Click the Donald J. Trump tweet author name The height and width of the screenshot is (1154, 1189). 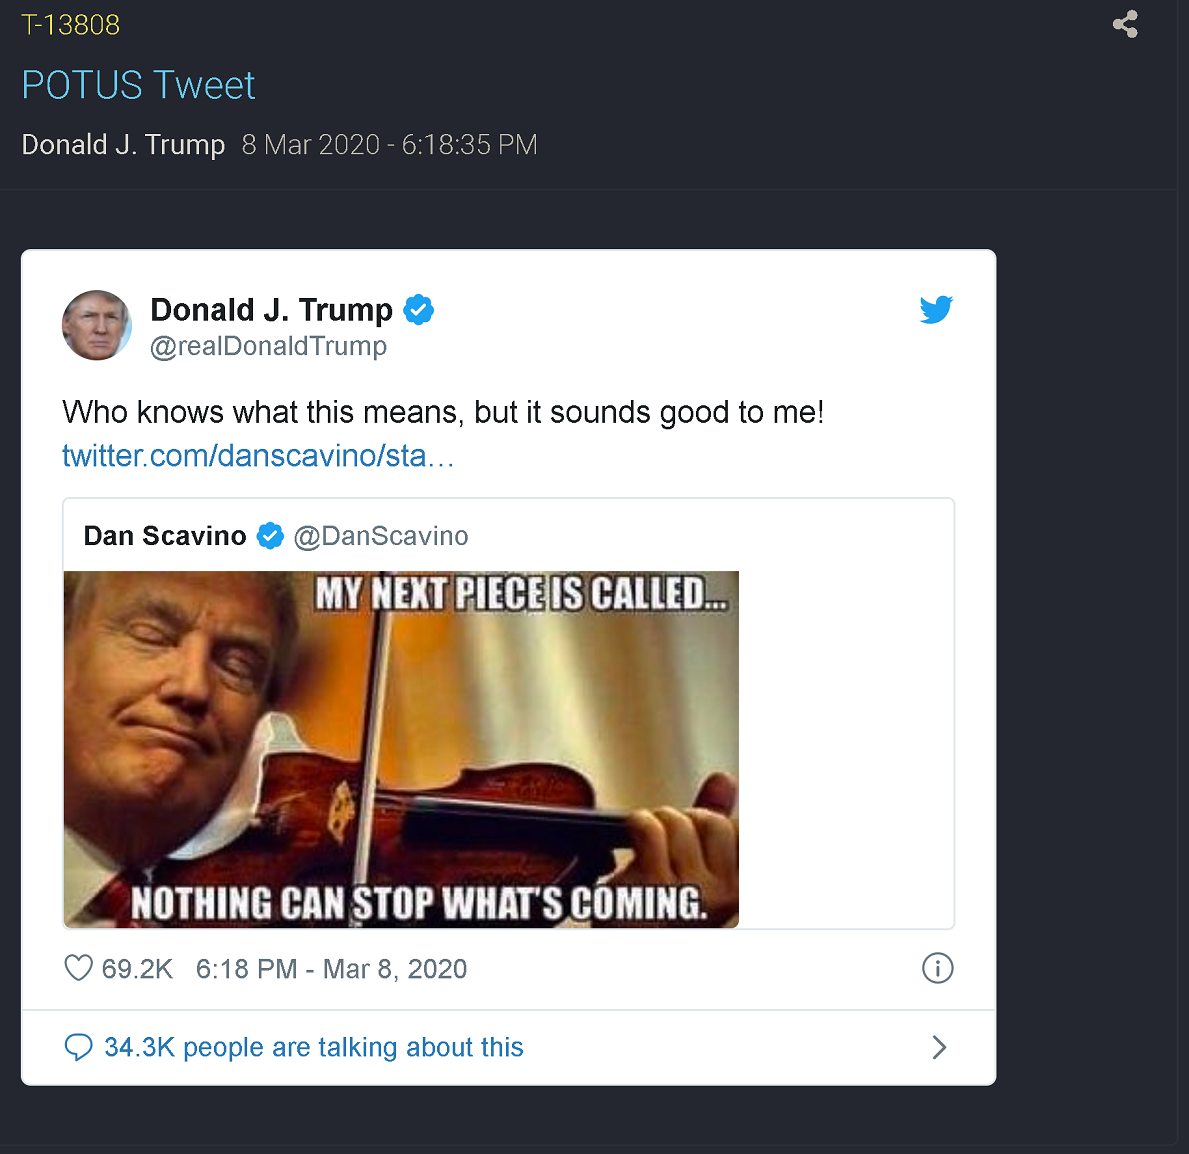[x=271, y=310]
